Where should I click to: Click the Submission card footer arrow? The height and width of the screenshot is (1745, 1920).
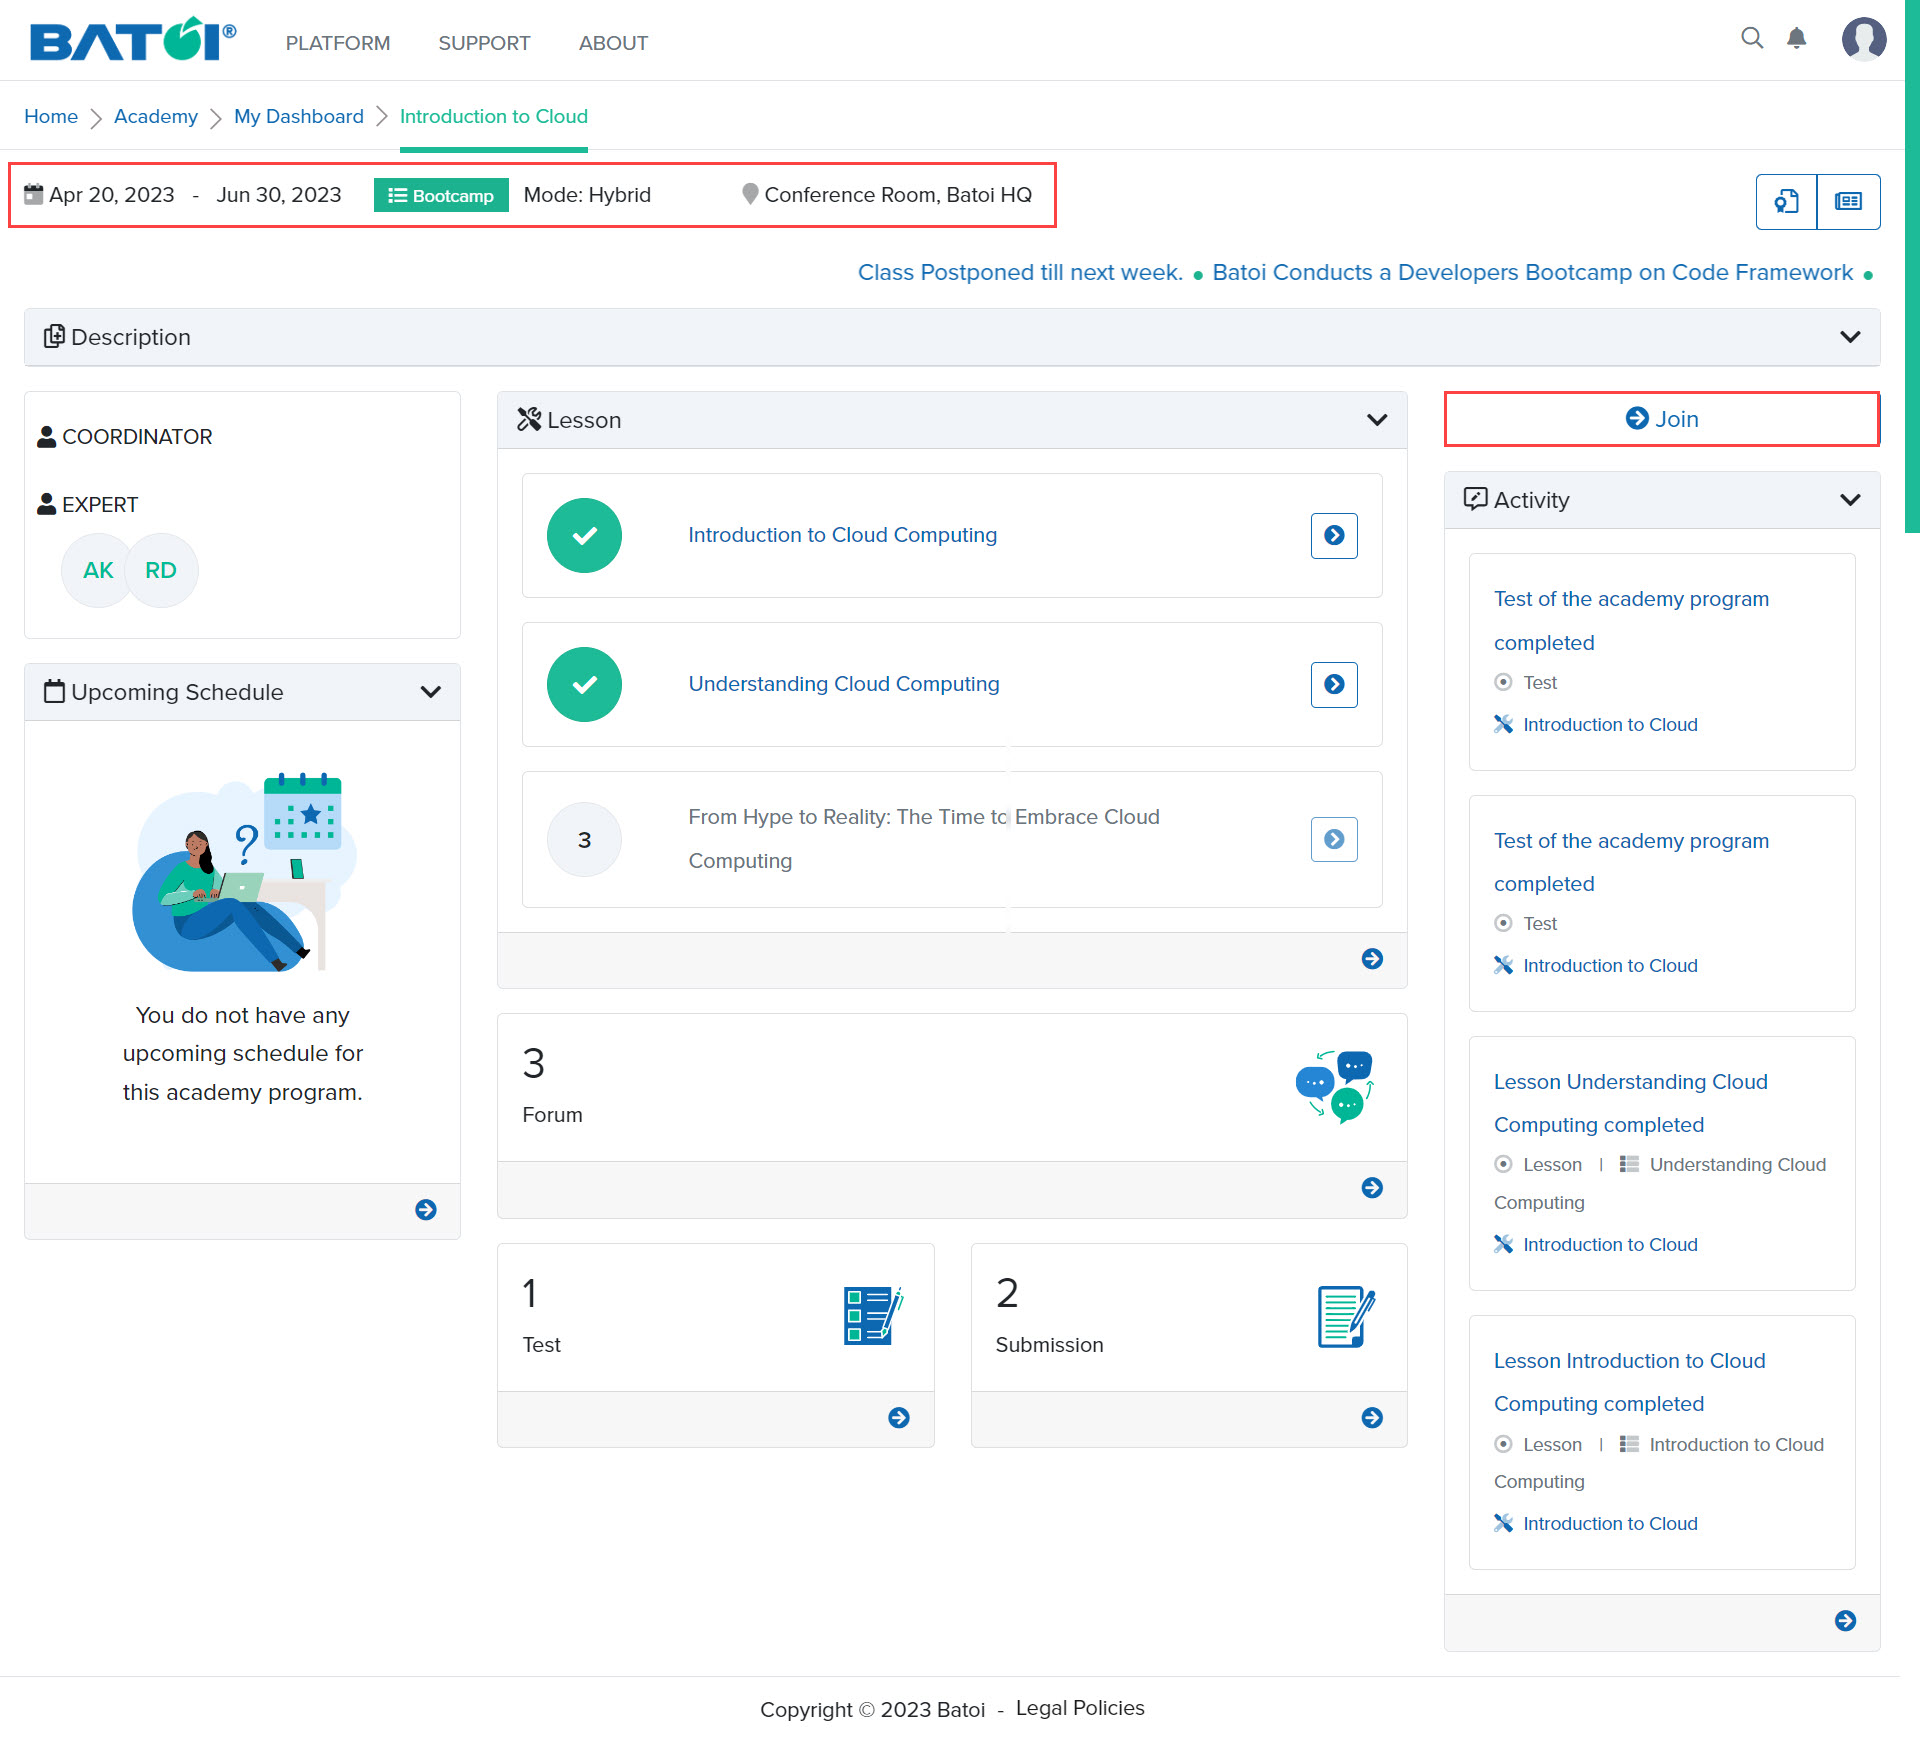[1372, 1417]
